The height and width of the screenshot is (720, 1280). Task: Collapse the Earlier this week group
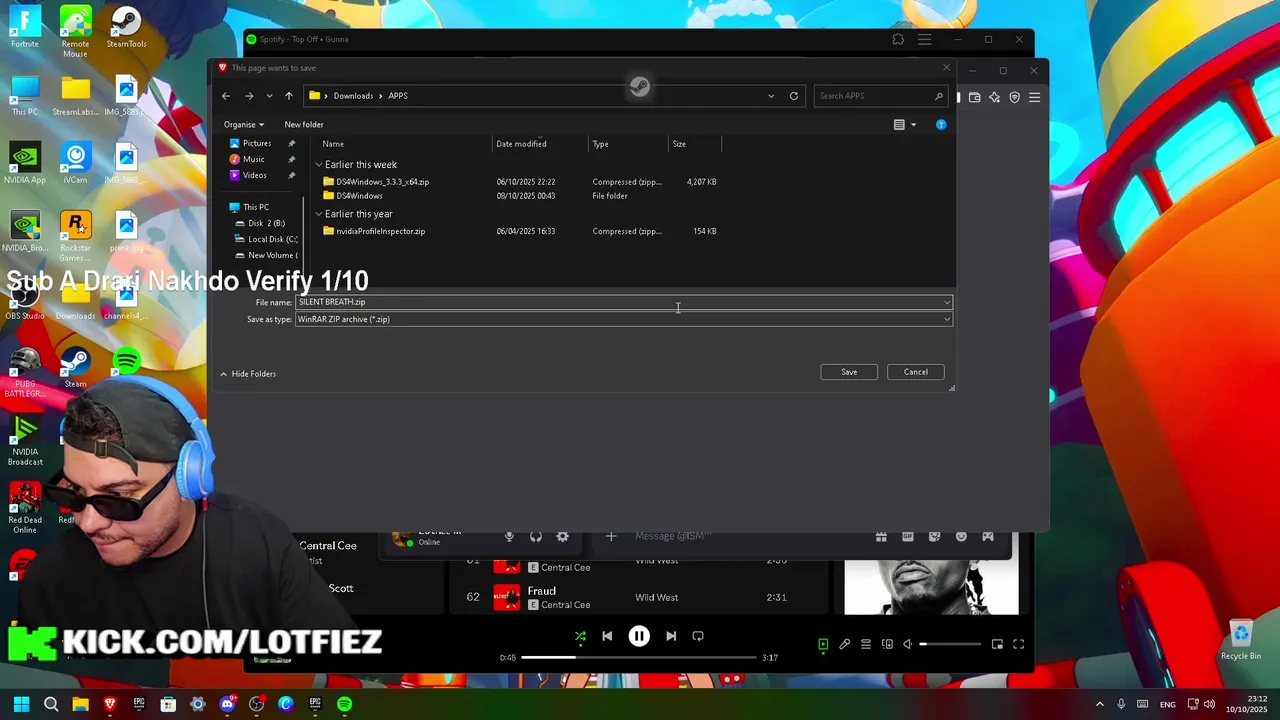319,165
